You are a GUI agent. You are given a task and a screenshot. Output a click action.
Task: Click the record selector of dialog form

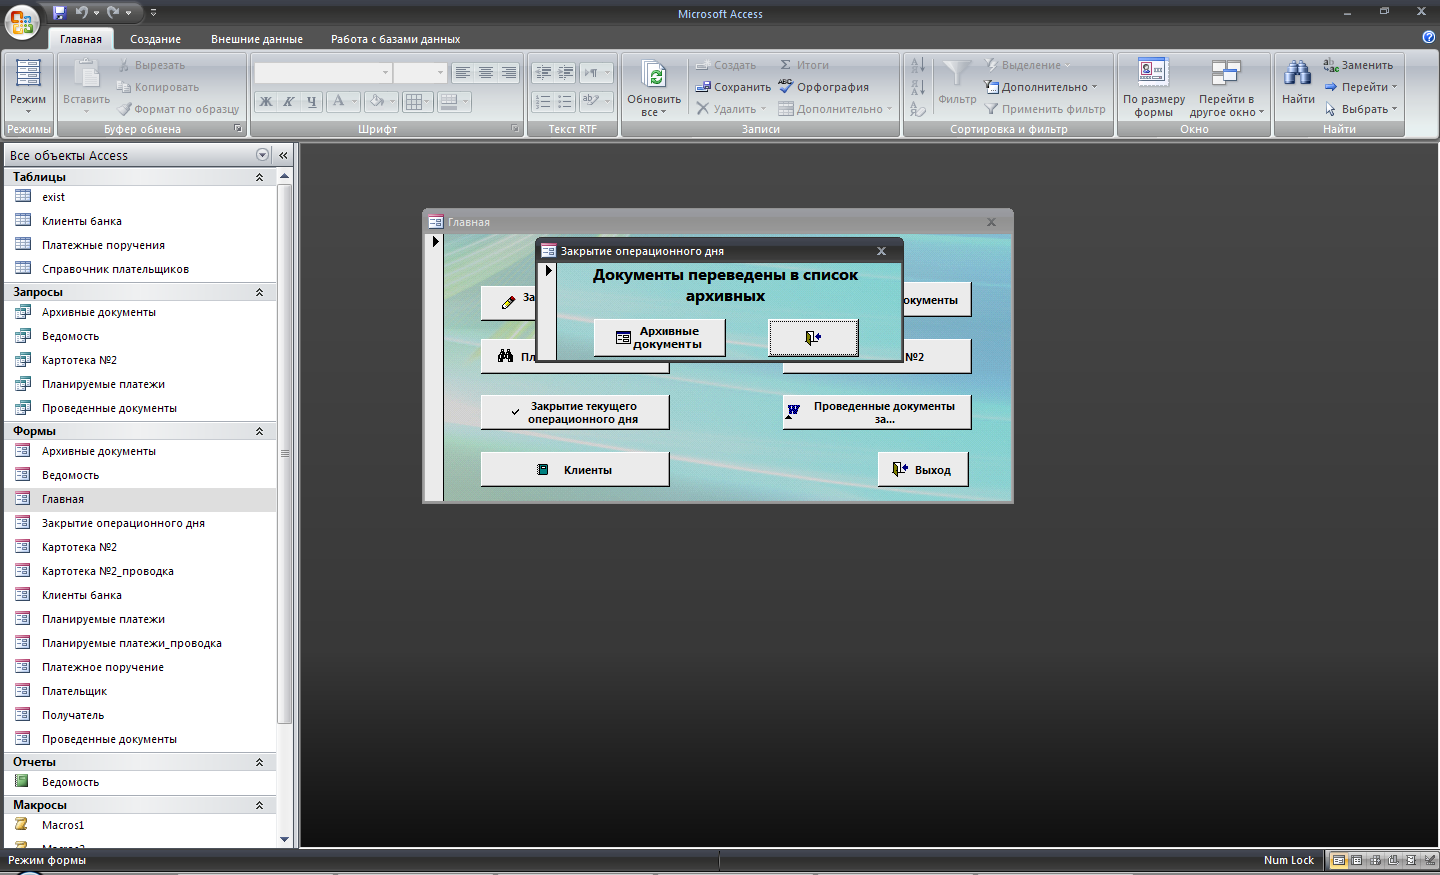[548, 311]
